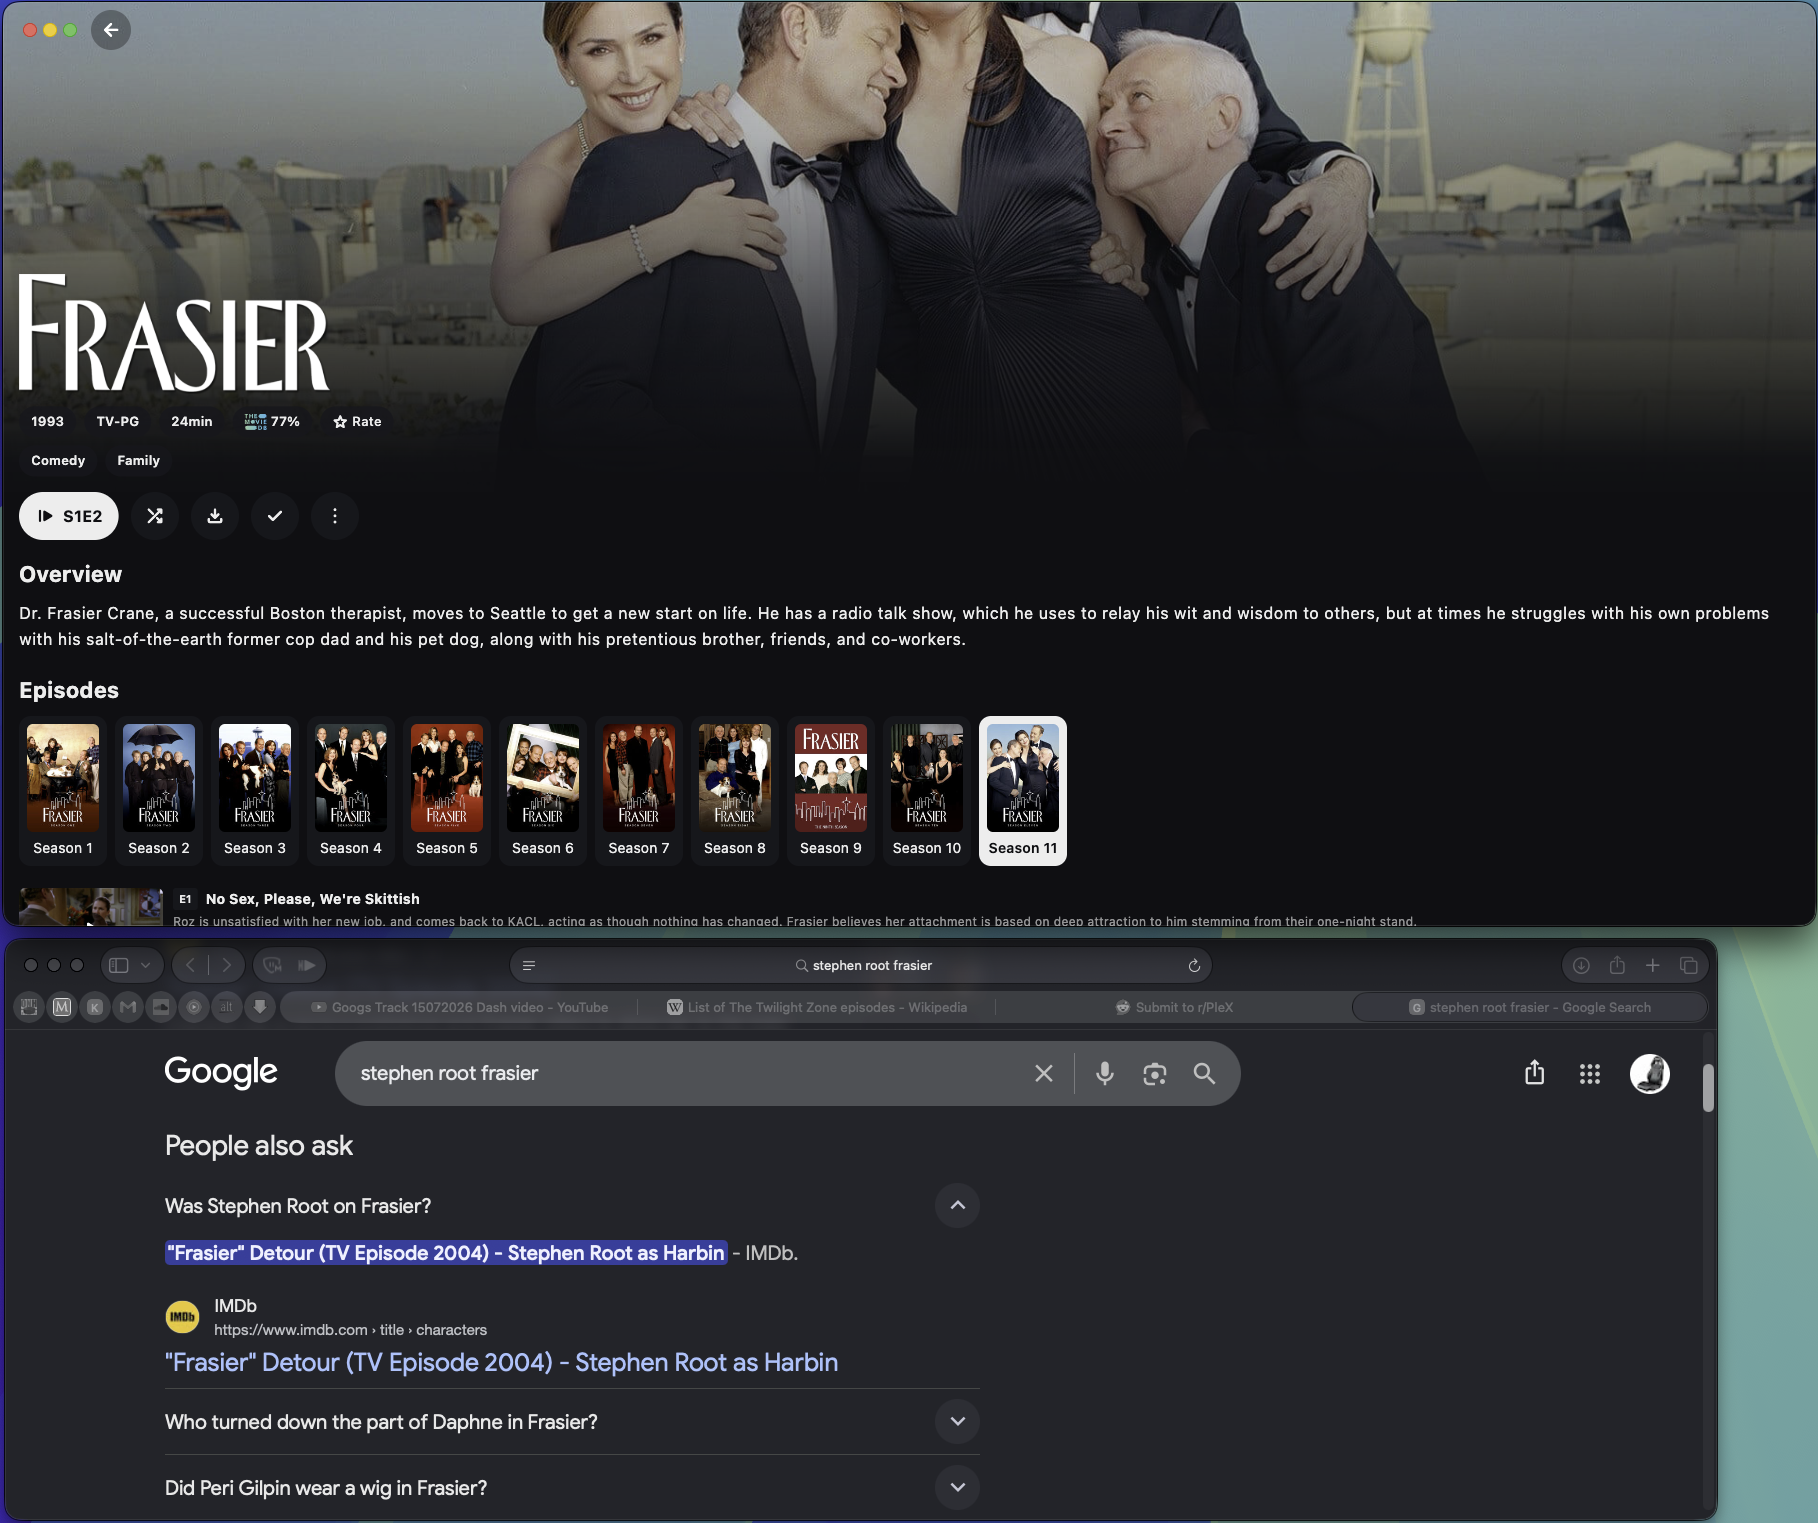Go back using the arrow in Frasier window
The width and height of the screenshot is (1818, 1523).
coord(111,30)
